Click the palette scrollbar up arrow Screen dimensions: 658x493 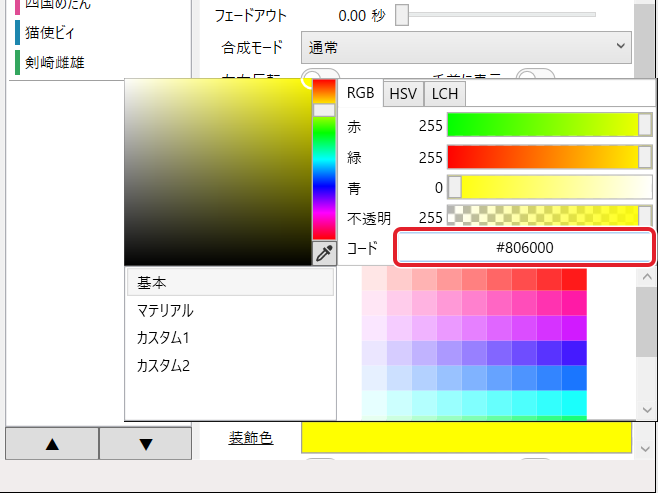[x=647, y=277]
